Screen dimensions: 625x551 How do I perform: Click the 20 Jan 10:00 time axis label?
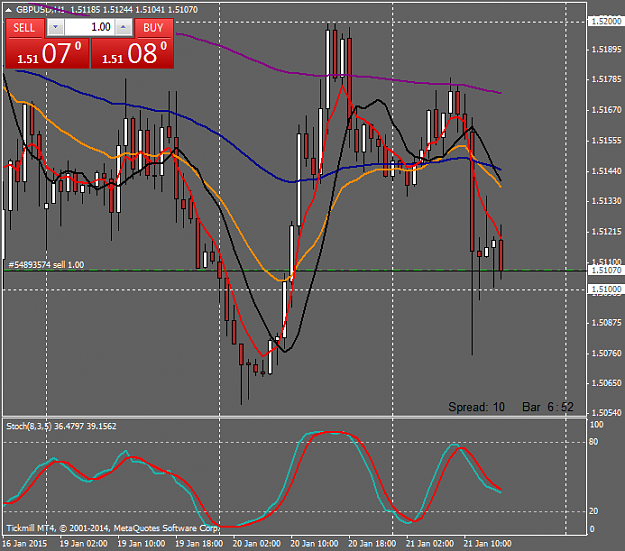click(x=314, y=543)
